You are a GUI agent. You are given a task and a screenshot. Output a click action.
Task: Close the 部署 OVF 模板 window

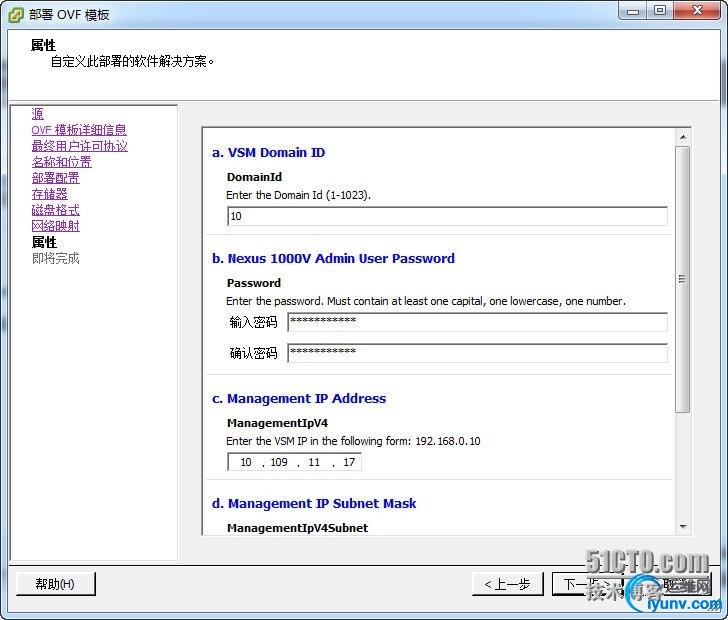(697, 11)
